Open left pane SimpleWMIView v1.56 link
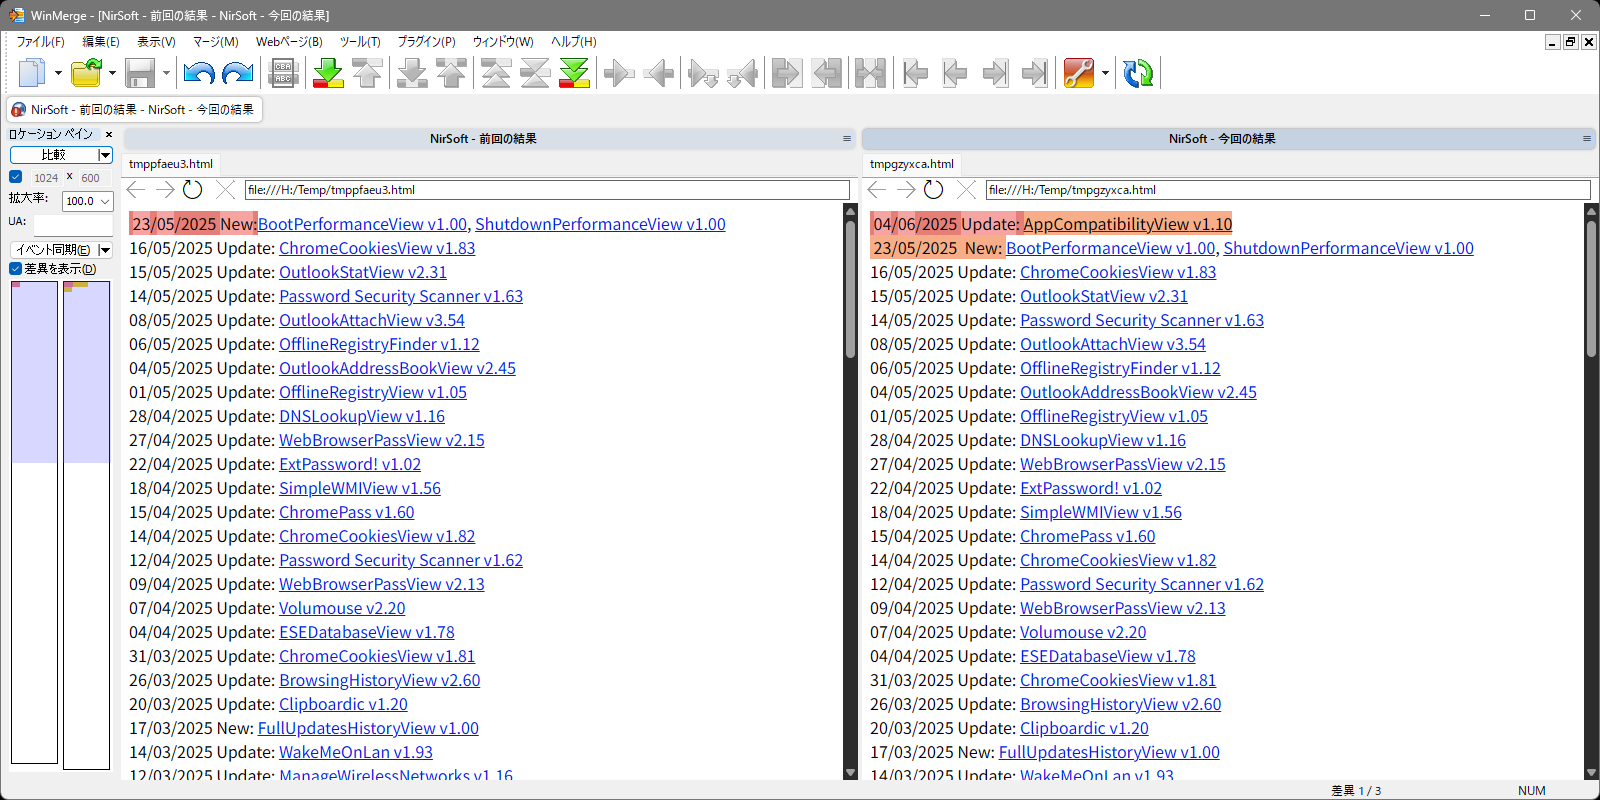1600x800 pixels. [360, 488]
